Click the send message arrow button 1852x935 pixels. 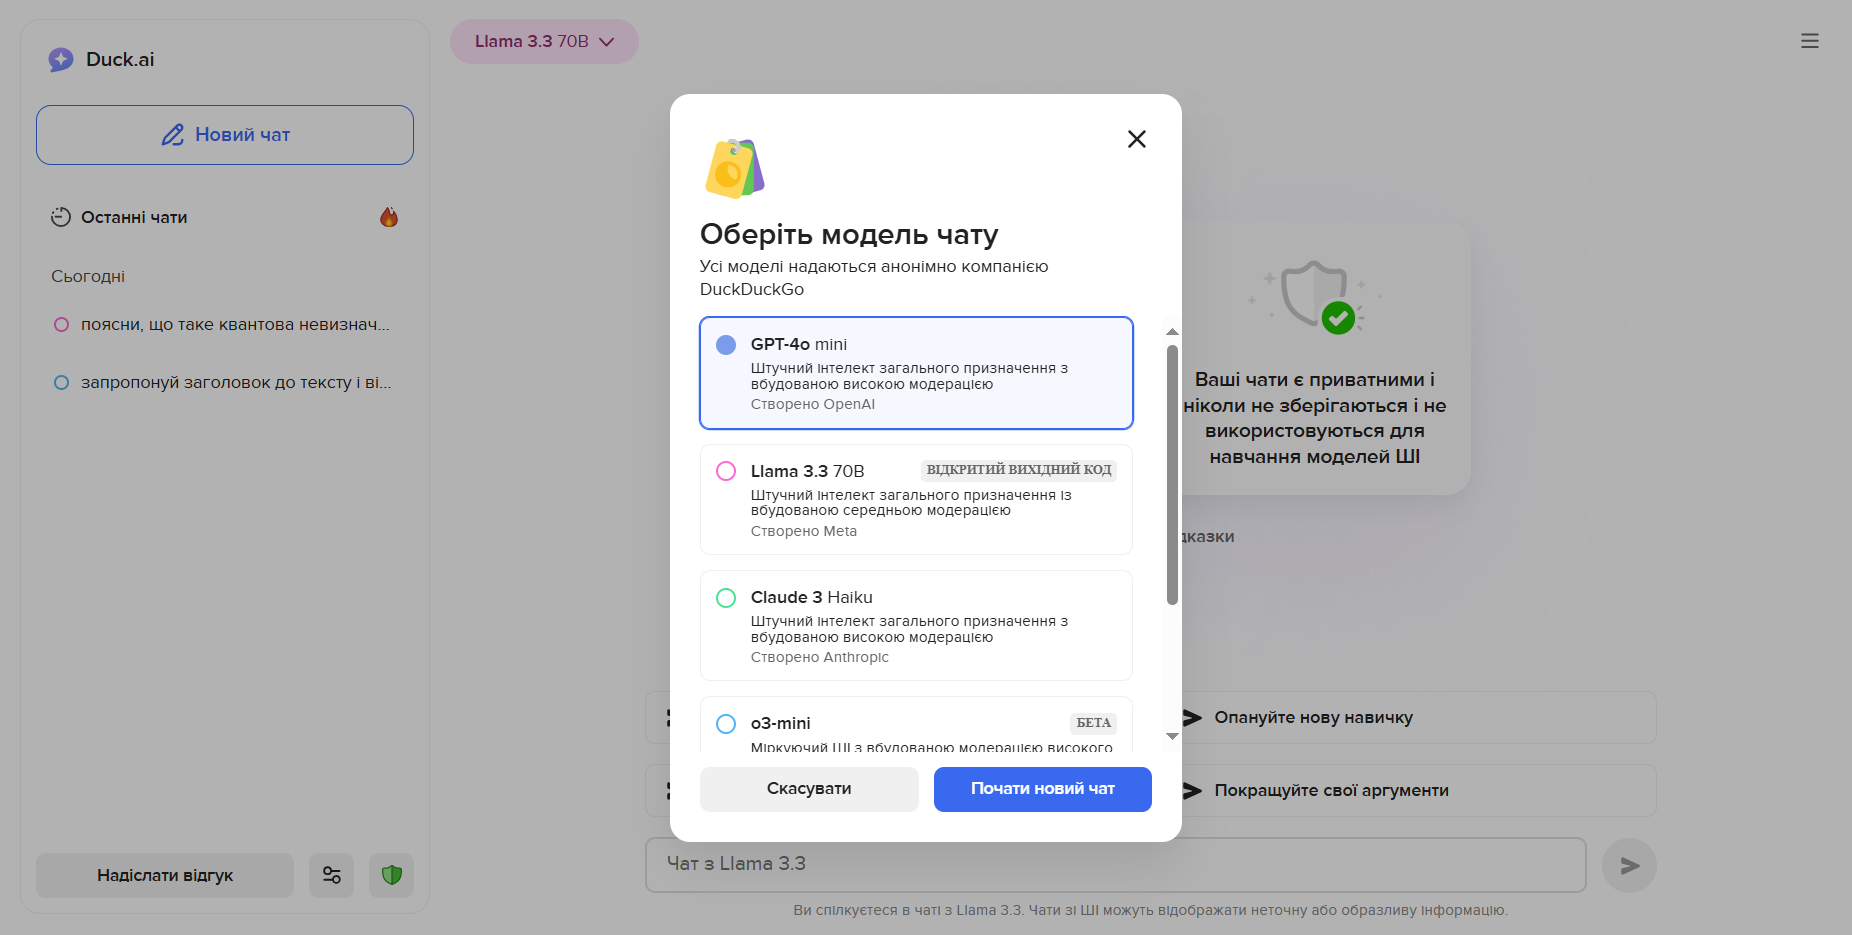pos(1629,865)
